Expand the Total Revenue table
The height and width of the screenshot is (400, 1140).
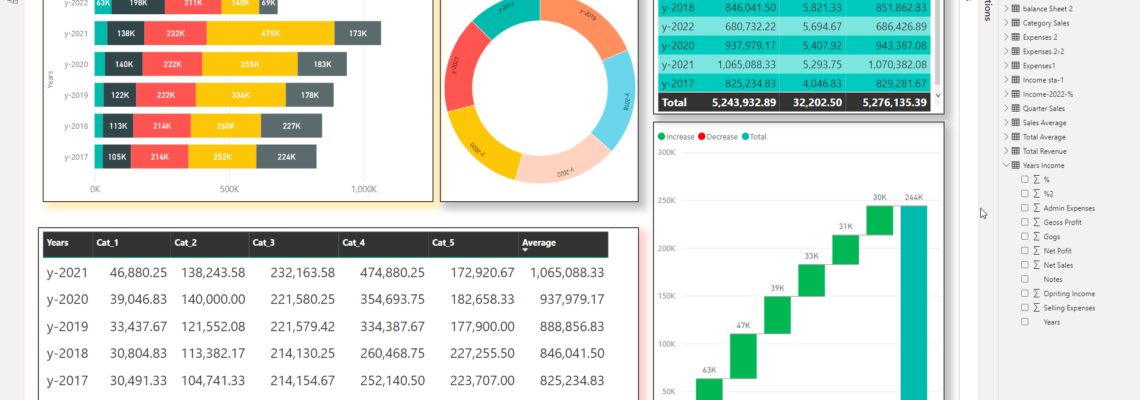click(1007, 151)
